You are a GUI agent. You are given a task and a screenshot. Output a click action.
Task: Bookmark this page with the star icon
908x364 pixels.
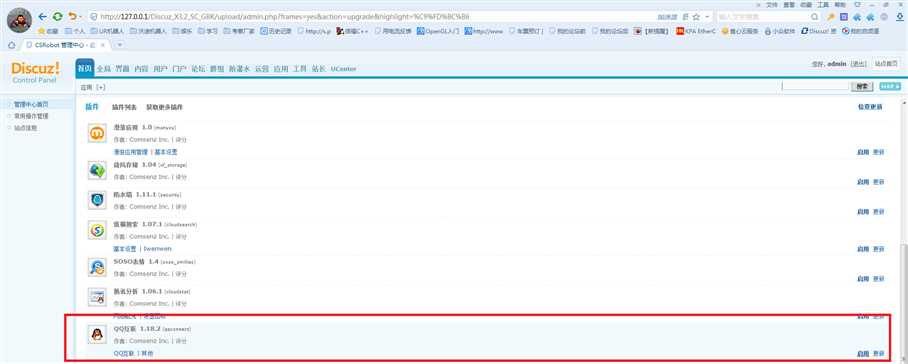(696, 17)
